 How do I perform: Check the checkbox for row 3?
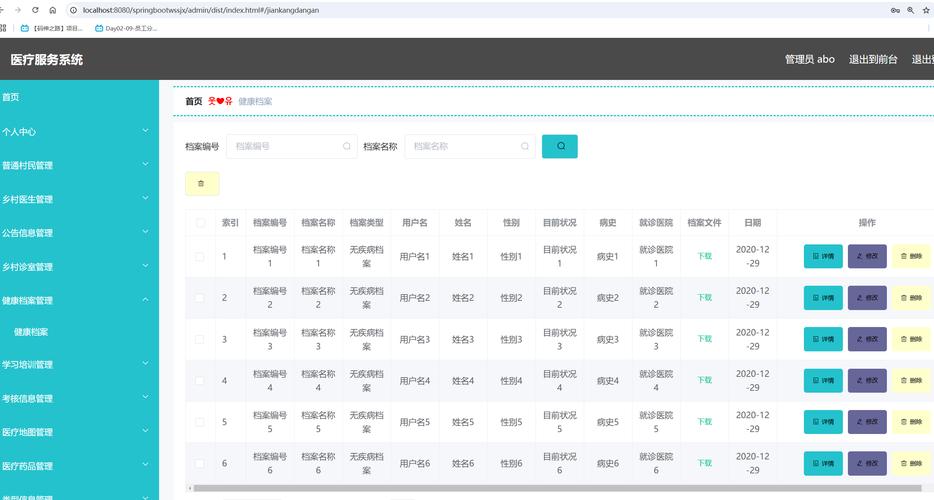(200, 339)
